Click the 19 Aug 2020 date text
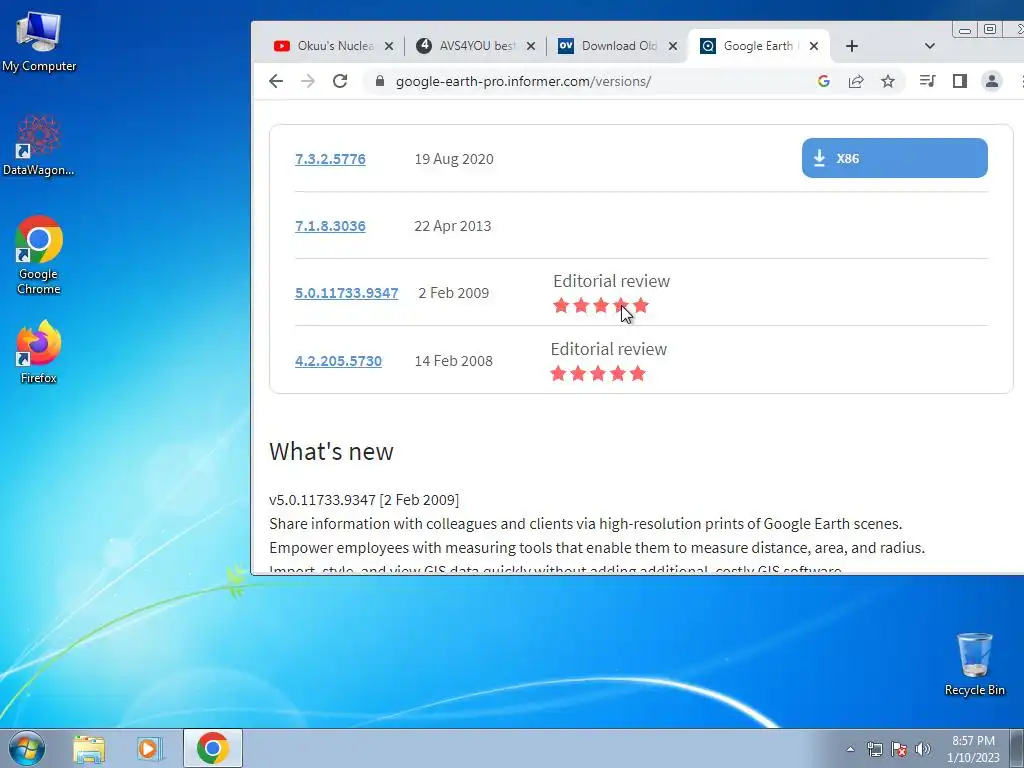The height and width of the screenshot is (768, 1024). pyautogui.click(x=454, y=159)
